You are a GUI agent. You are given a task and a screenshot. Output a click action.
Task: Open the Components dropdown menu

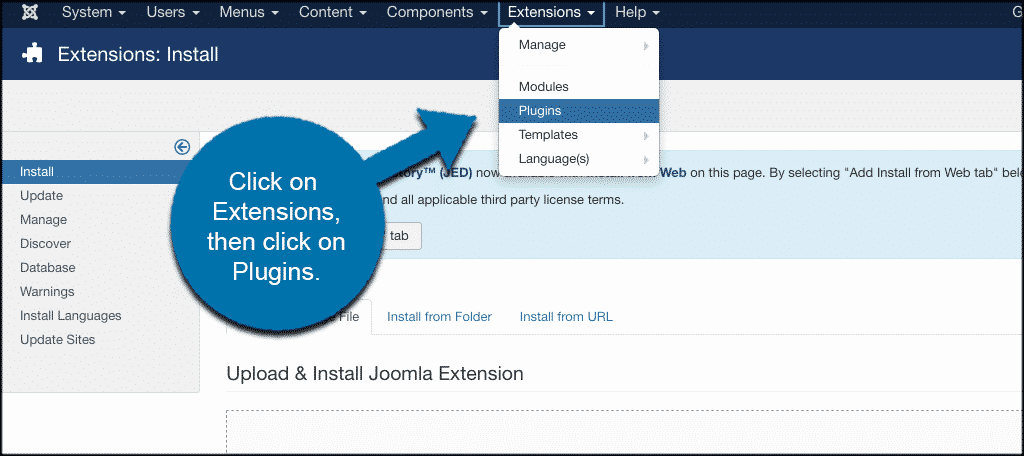(x=437, y=12)
